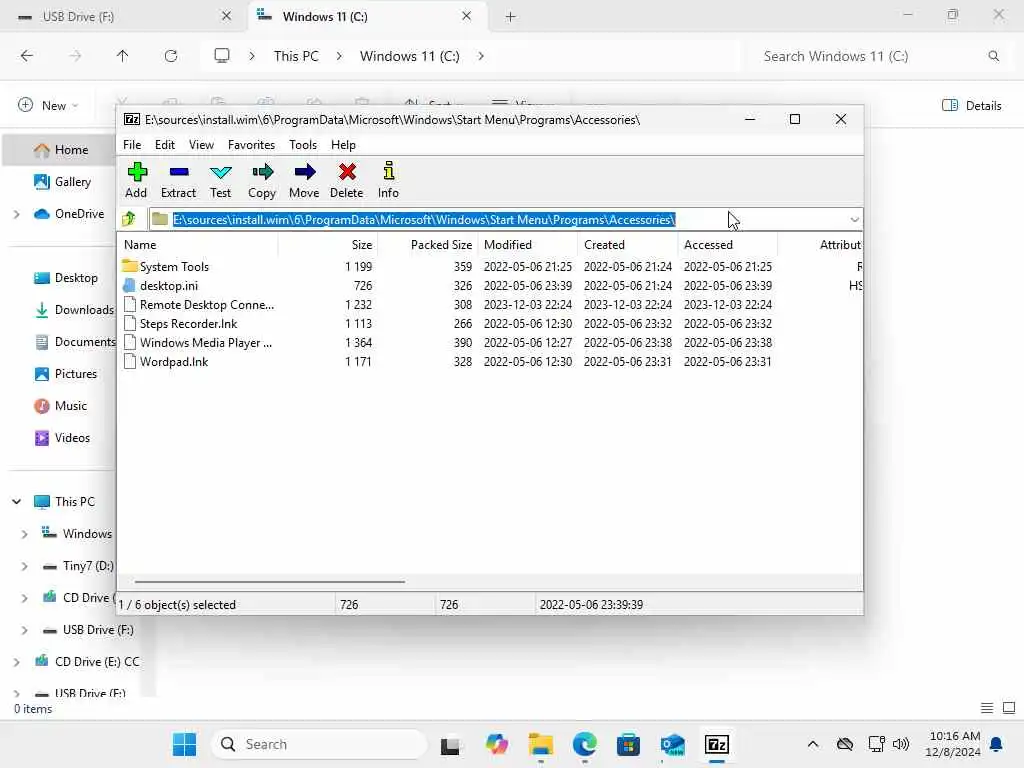The height and width of the screenshot is (768, 1024).
Task: Go up one folder level in 7-Zip
Action: 129,219
